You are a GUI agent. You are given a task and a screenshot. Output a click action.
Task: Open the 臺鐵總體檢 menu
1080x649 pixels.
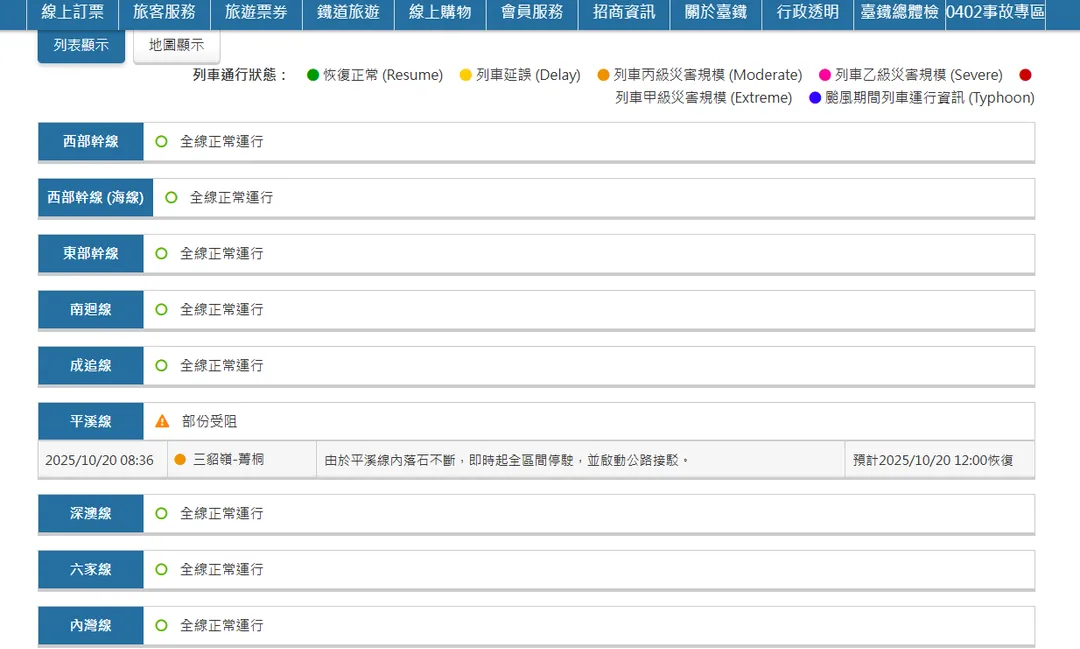900,12
